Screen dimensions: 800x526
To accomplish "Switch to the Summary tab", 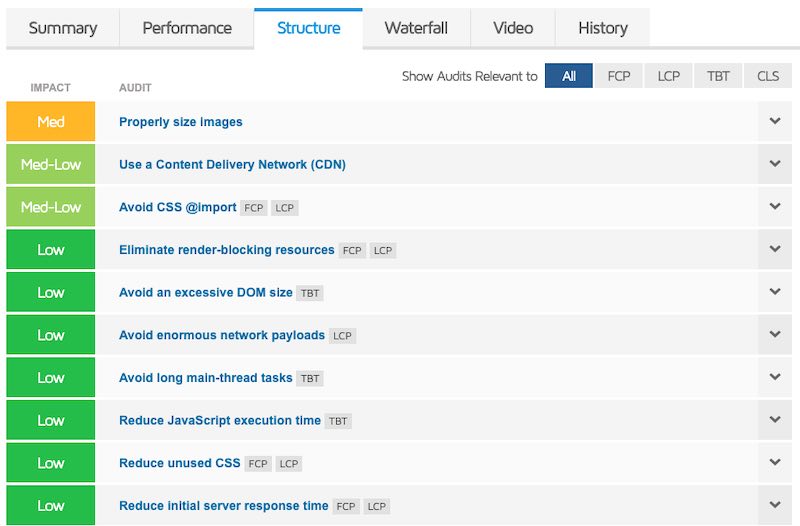I will pyautogui.click(x=62, y=28).
